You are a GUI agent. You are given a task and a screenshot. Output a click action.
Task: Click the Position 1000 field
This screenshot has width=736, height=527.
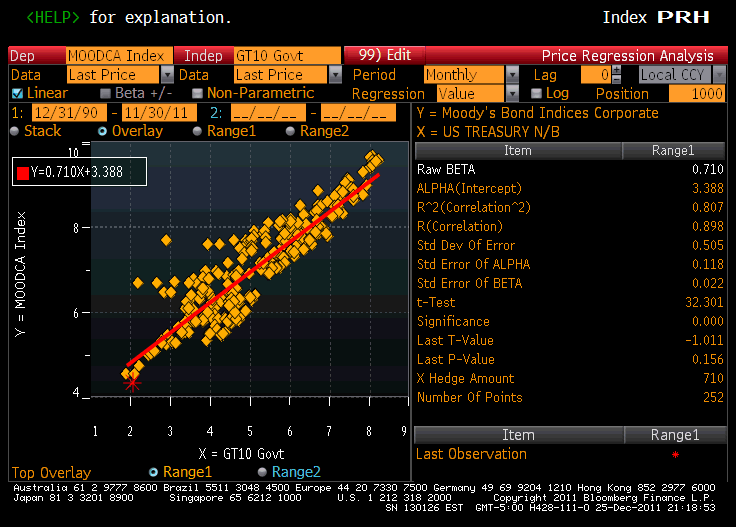click(697, 93)
